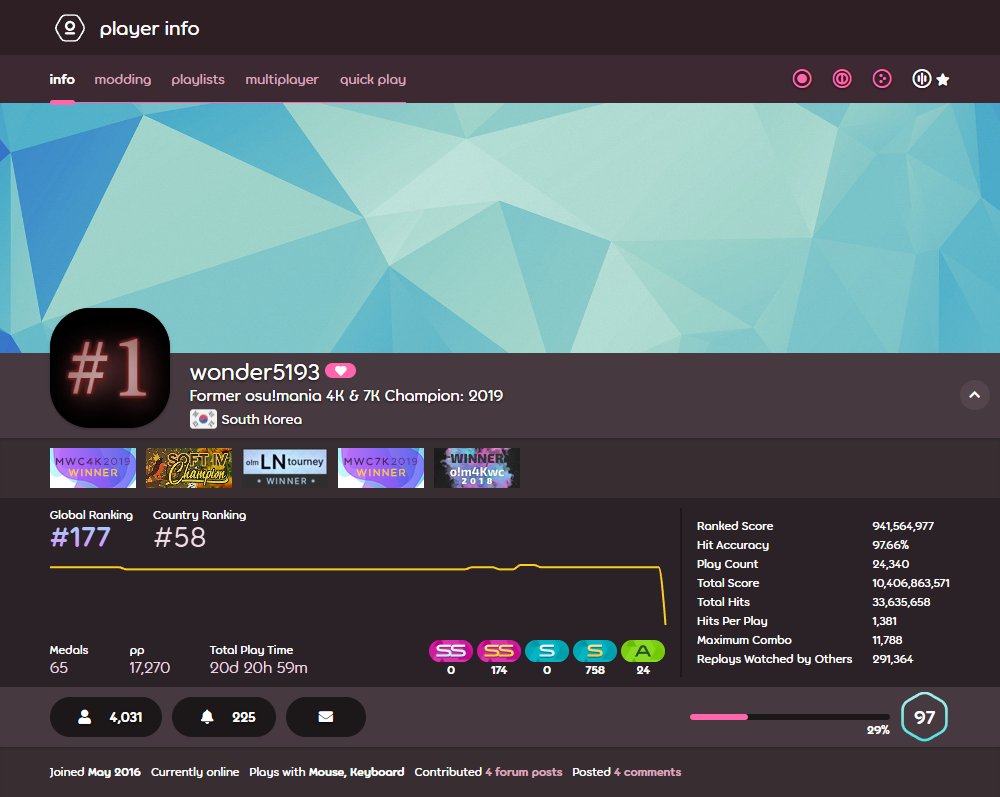Select the osu!catch mode icon

click(882, 78)
